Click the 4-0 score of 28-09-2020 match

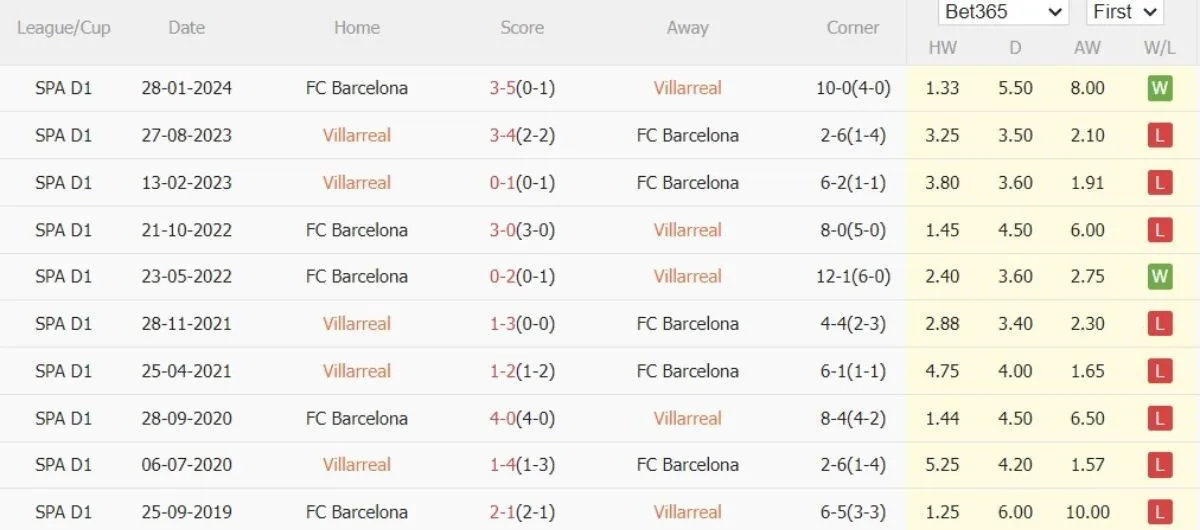pos(502,418)
